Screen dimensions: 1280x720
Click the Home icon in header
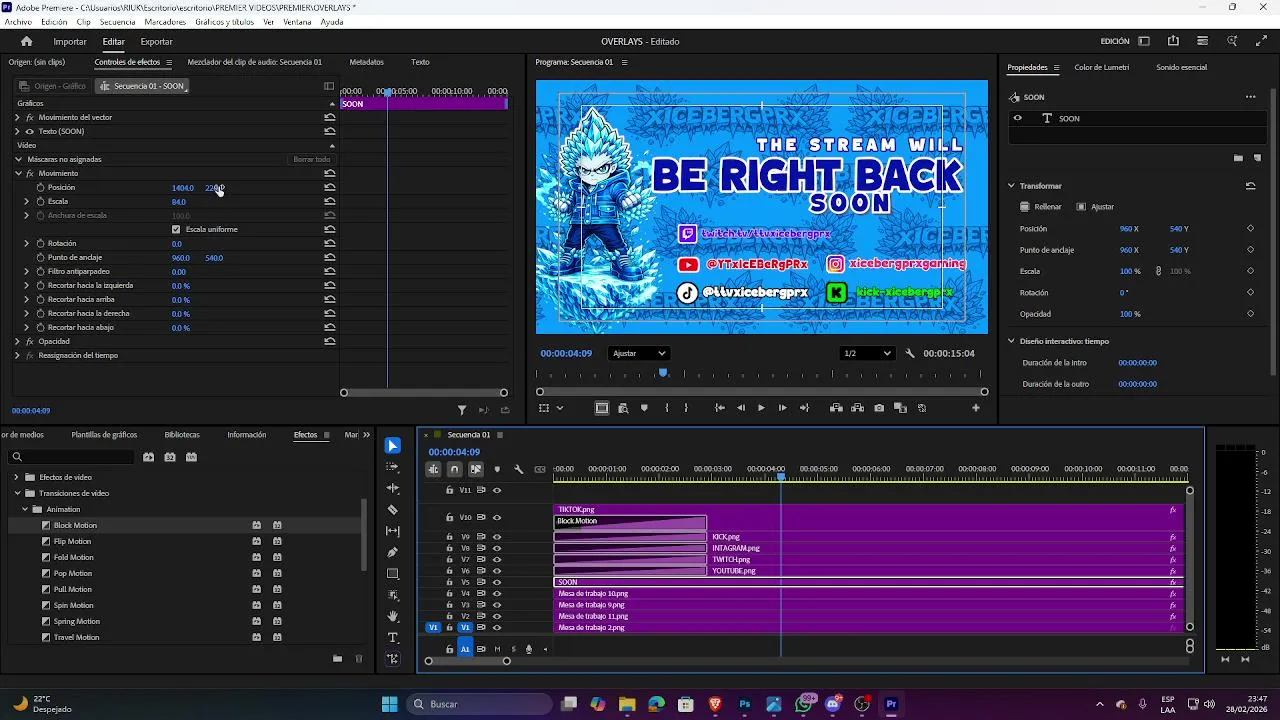[x=27, y=41]
